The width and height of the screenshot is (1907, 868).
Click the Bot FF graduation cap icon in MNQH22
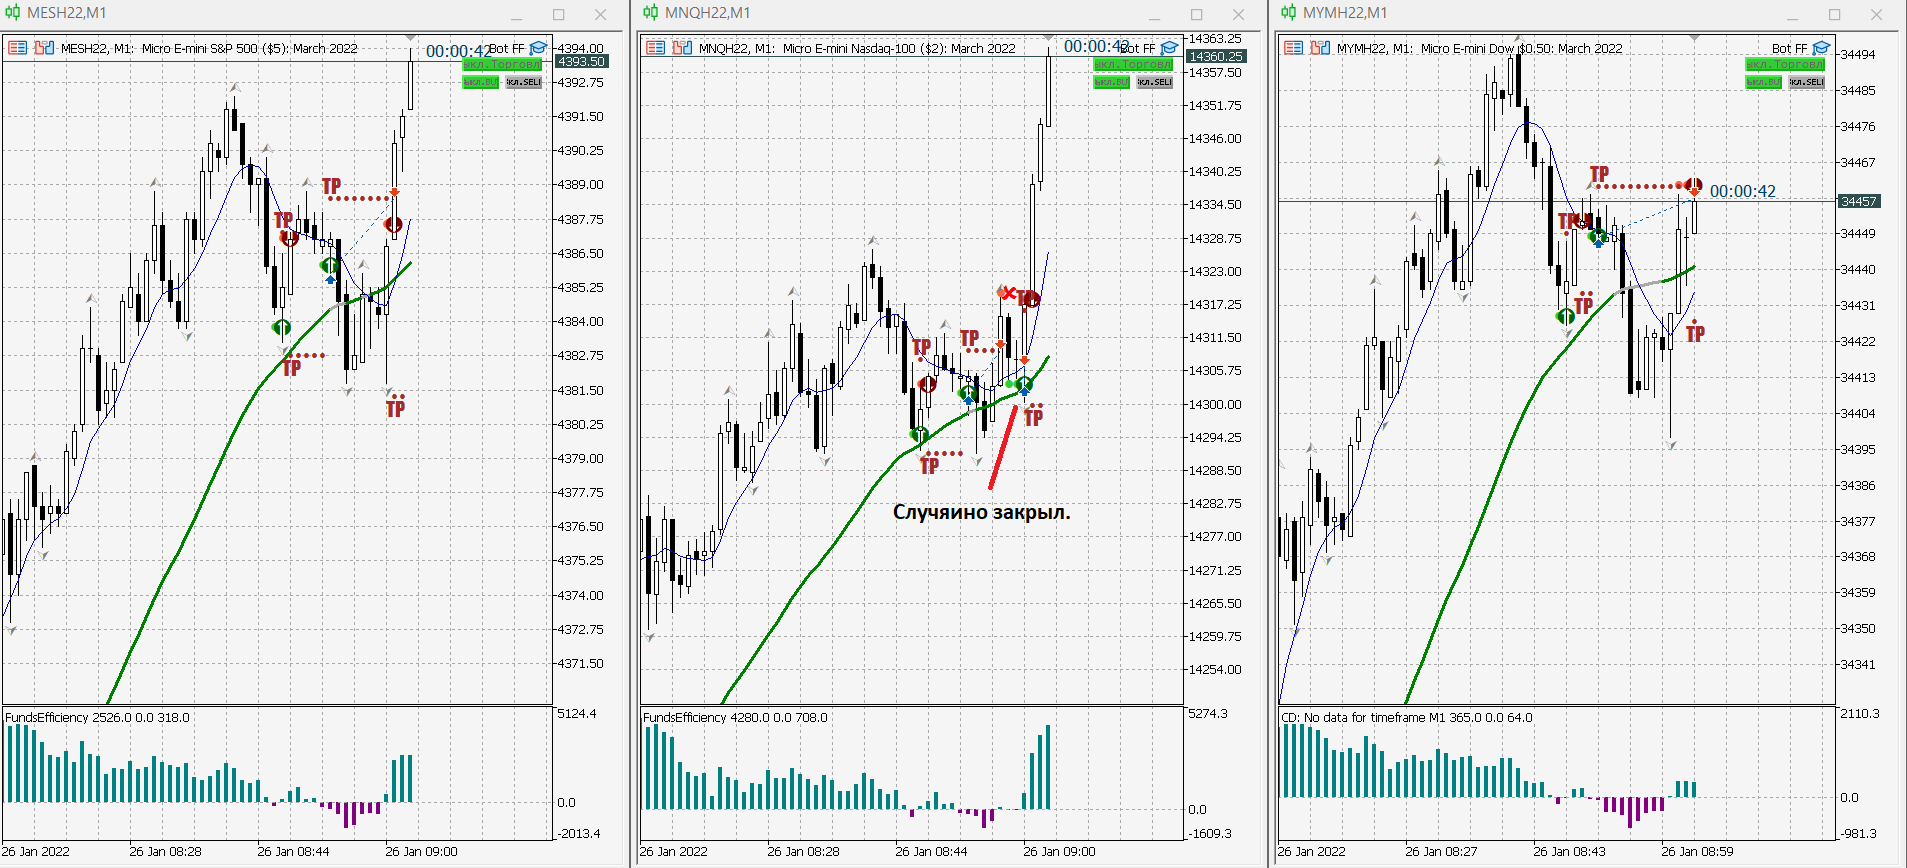click(x=1168, y=48)
